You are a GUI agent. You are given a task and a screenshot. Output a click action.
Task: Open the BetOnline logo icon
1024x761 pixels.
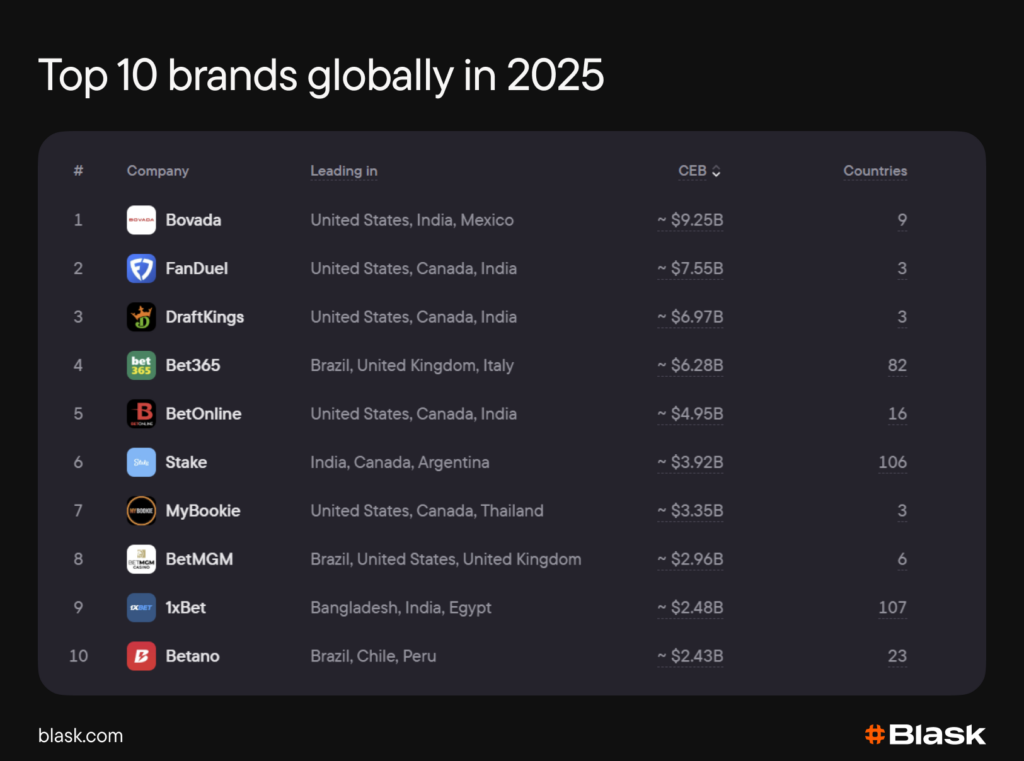click(141, 414)
